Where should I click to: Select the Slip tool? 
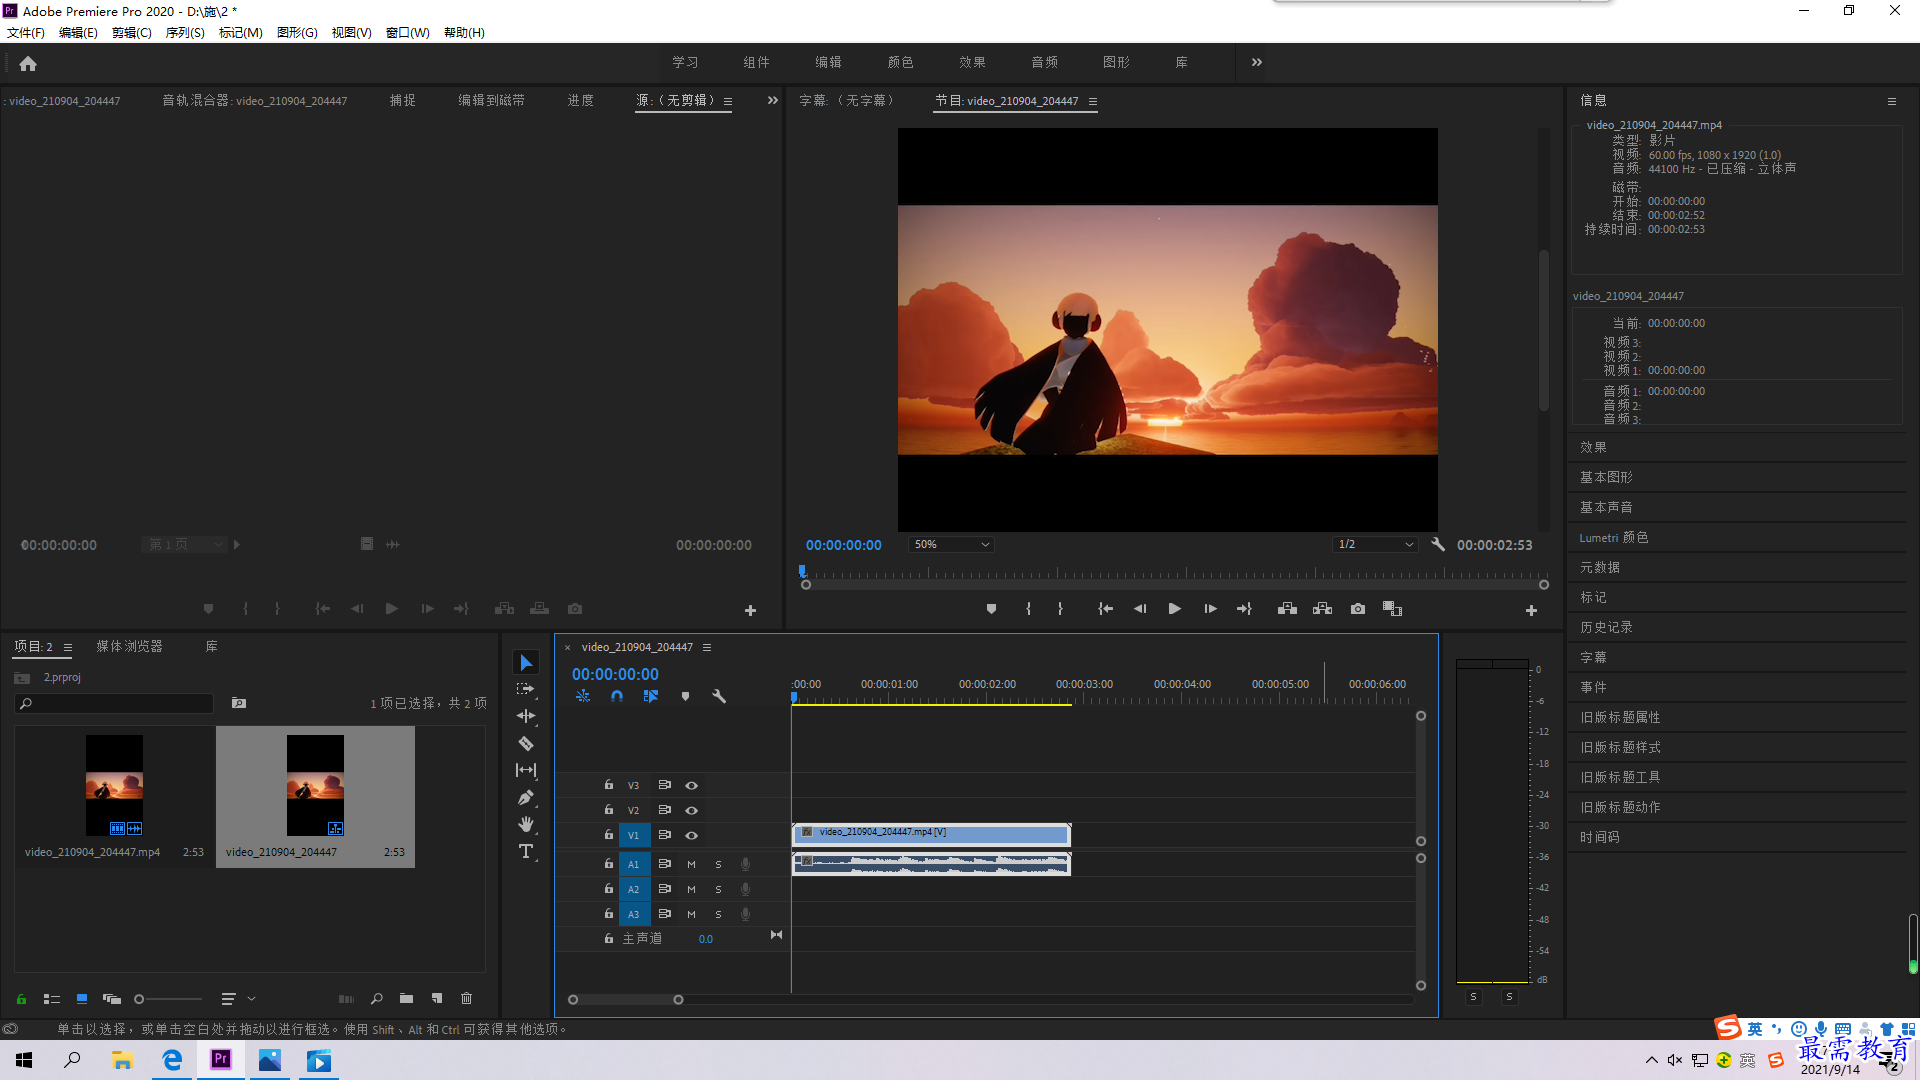click(x=526, y=770)
